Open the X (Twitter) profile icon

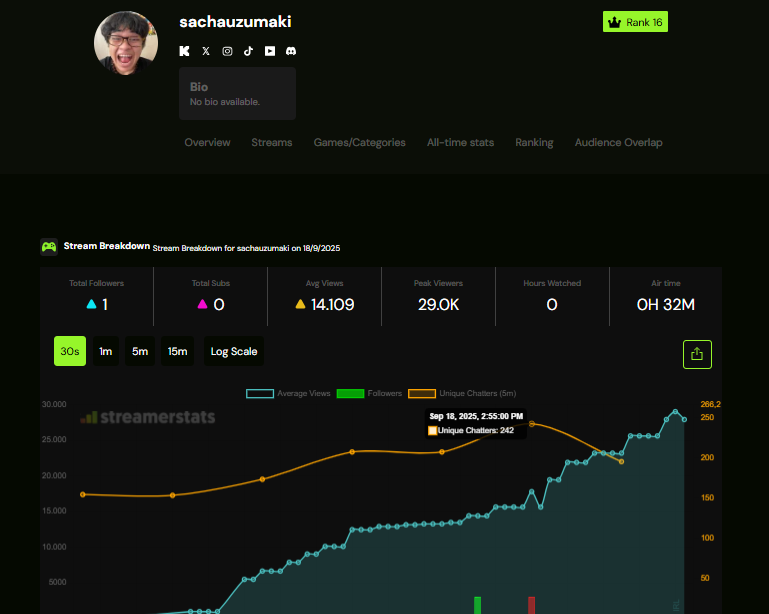(x=206, y=51)
